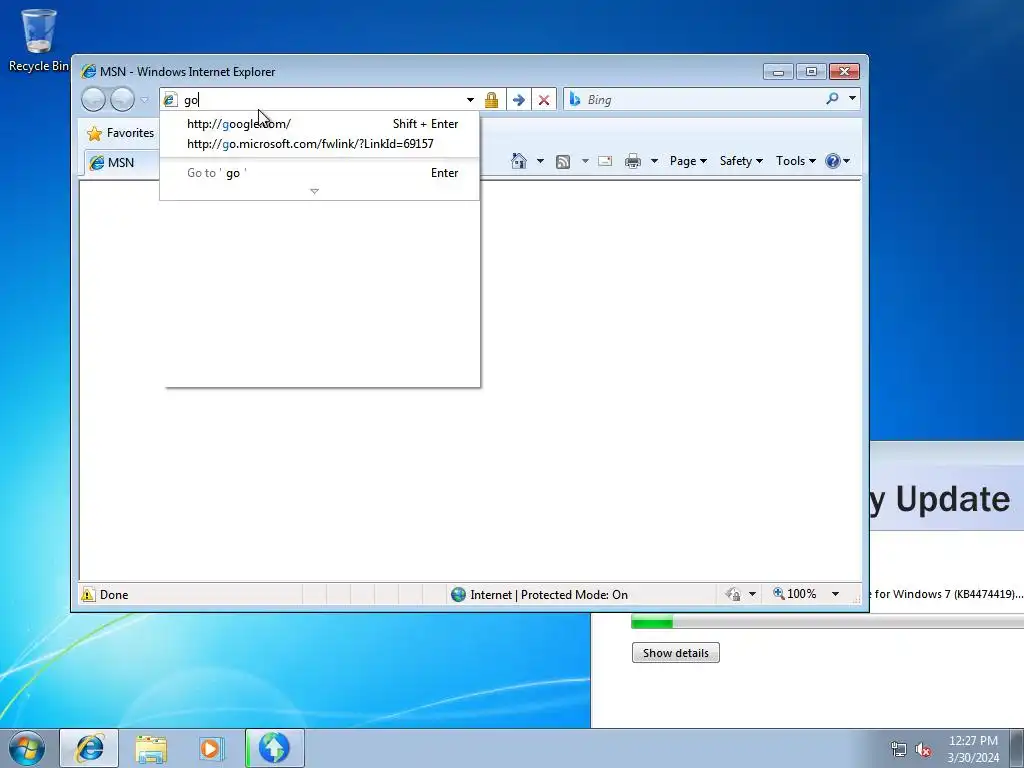The image size is (1024, 768).
Task: Click the Home toolbar icon
Action: pyautogui.click(x=519, y=161)
